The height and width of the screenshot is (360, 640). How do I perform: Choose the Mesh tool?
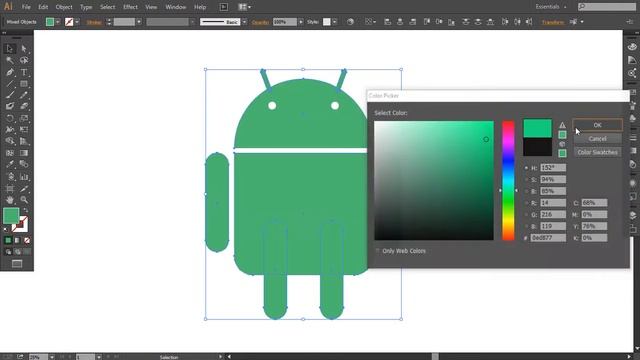[10, 153]
